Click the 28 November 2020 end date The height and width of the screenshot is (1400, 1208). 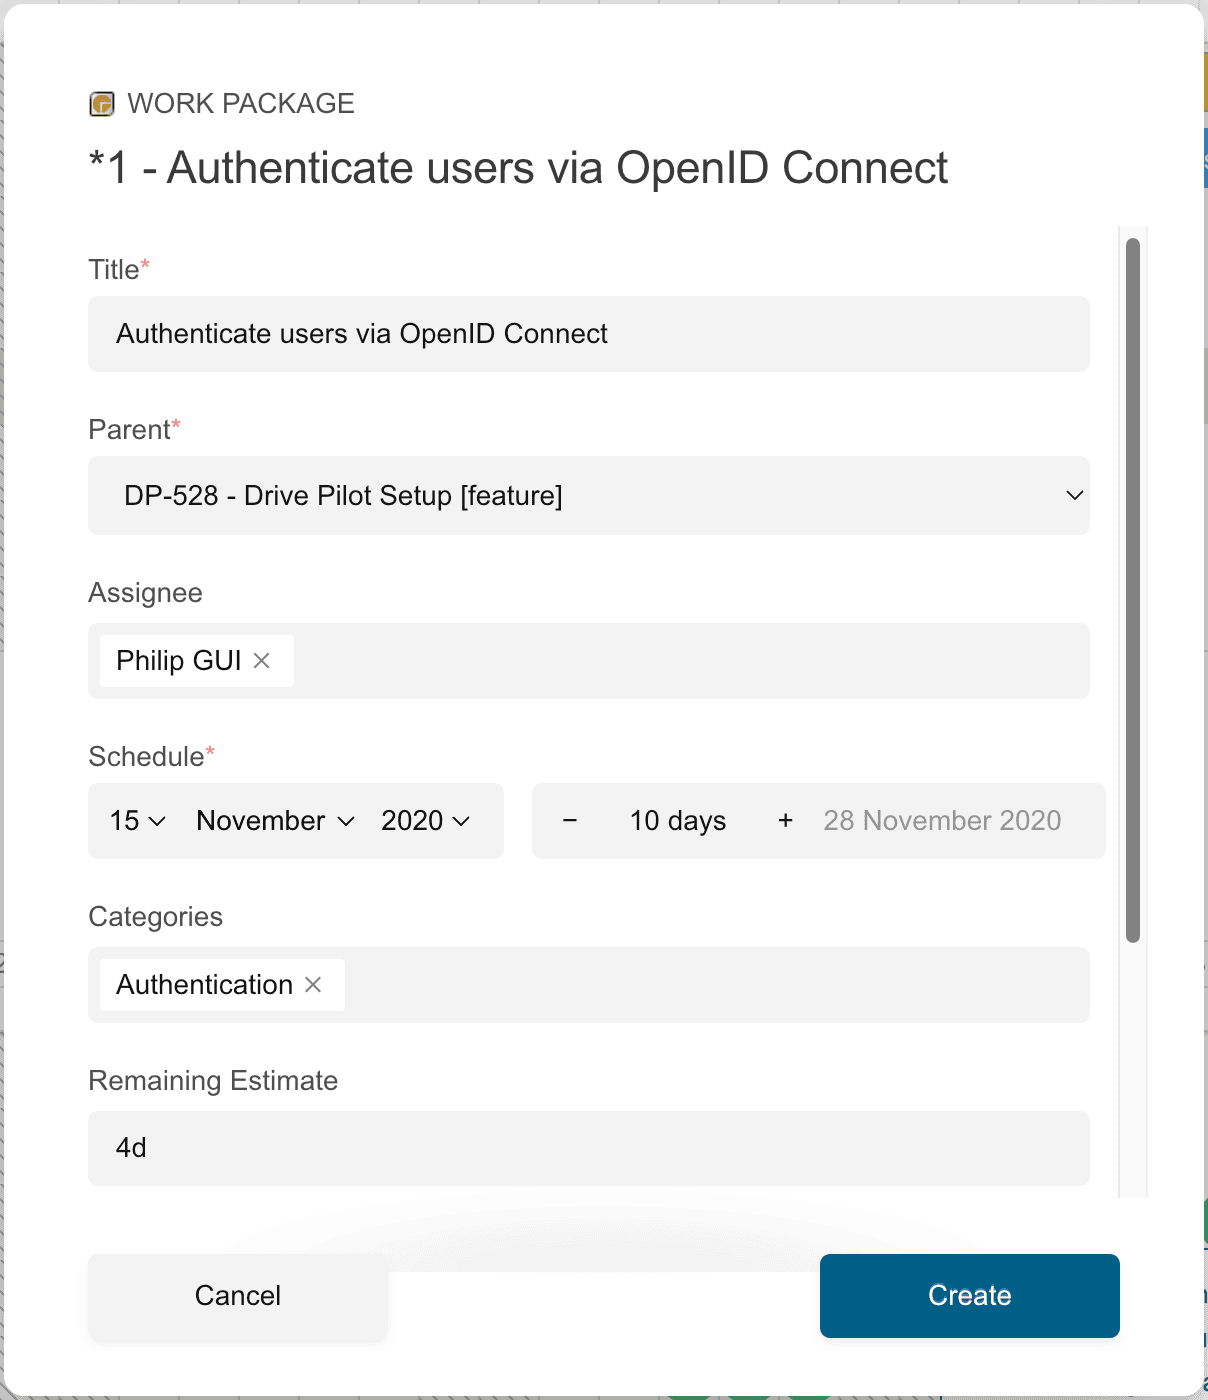coord(942,821)
